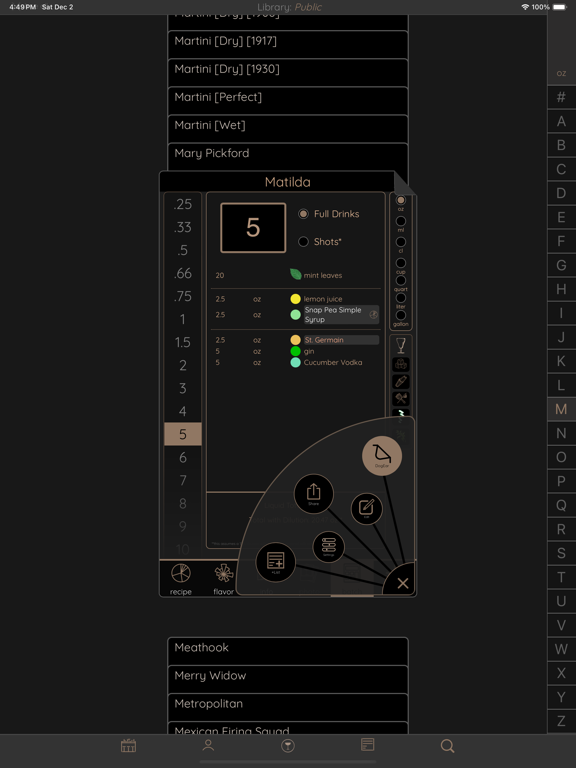Jump to letter M in index
The image size is (576, 768).
[561, 409]
